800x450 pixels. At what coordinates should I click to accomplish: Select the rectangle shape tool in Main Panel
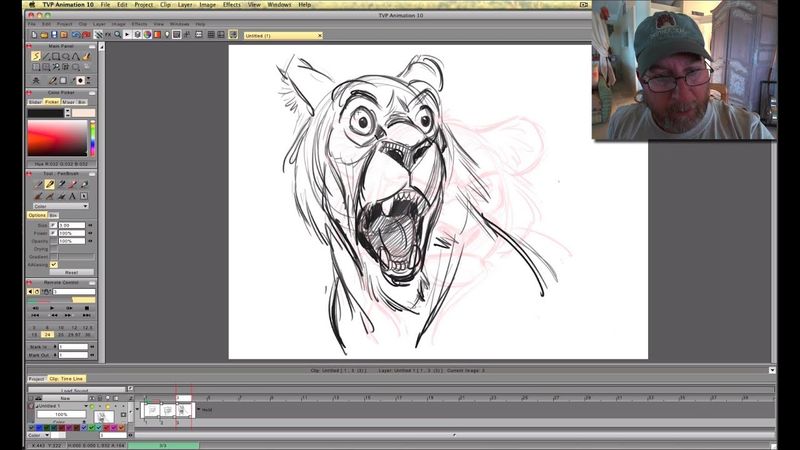[56, 56]
